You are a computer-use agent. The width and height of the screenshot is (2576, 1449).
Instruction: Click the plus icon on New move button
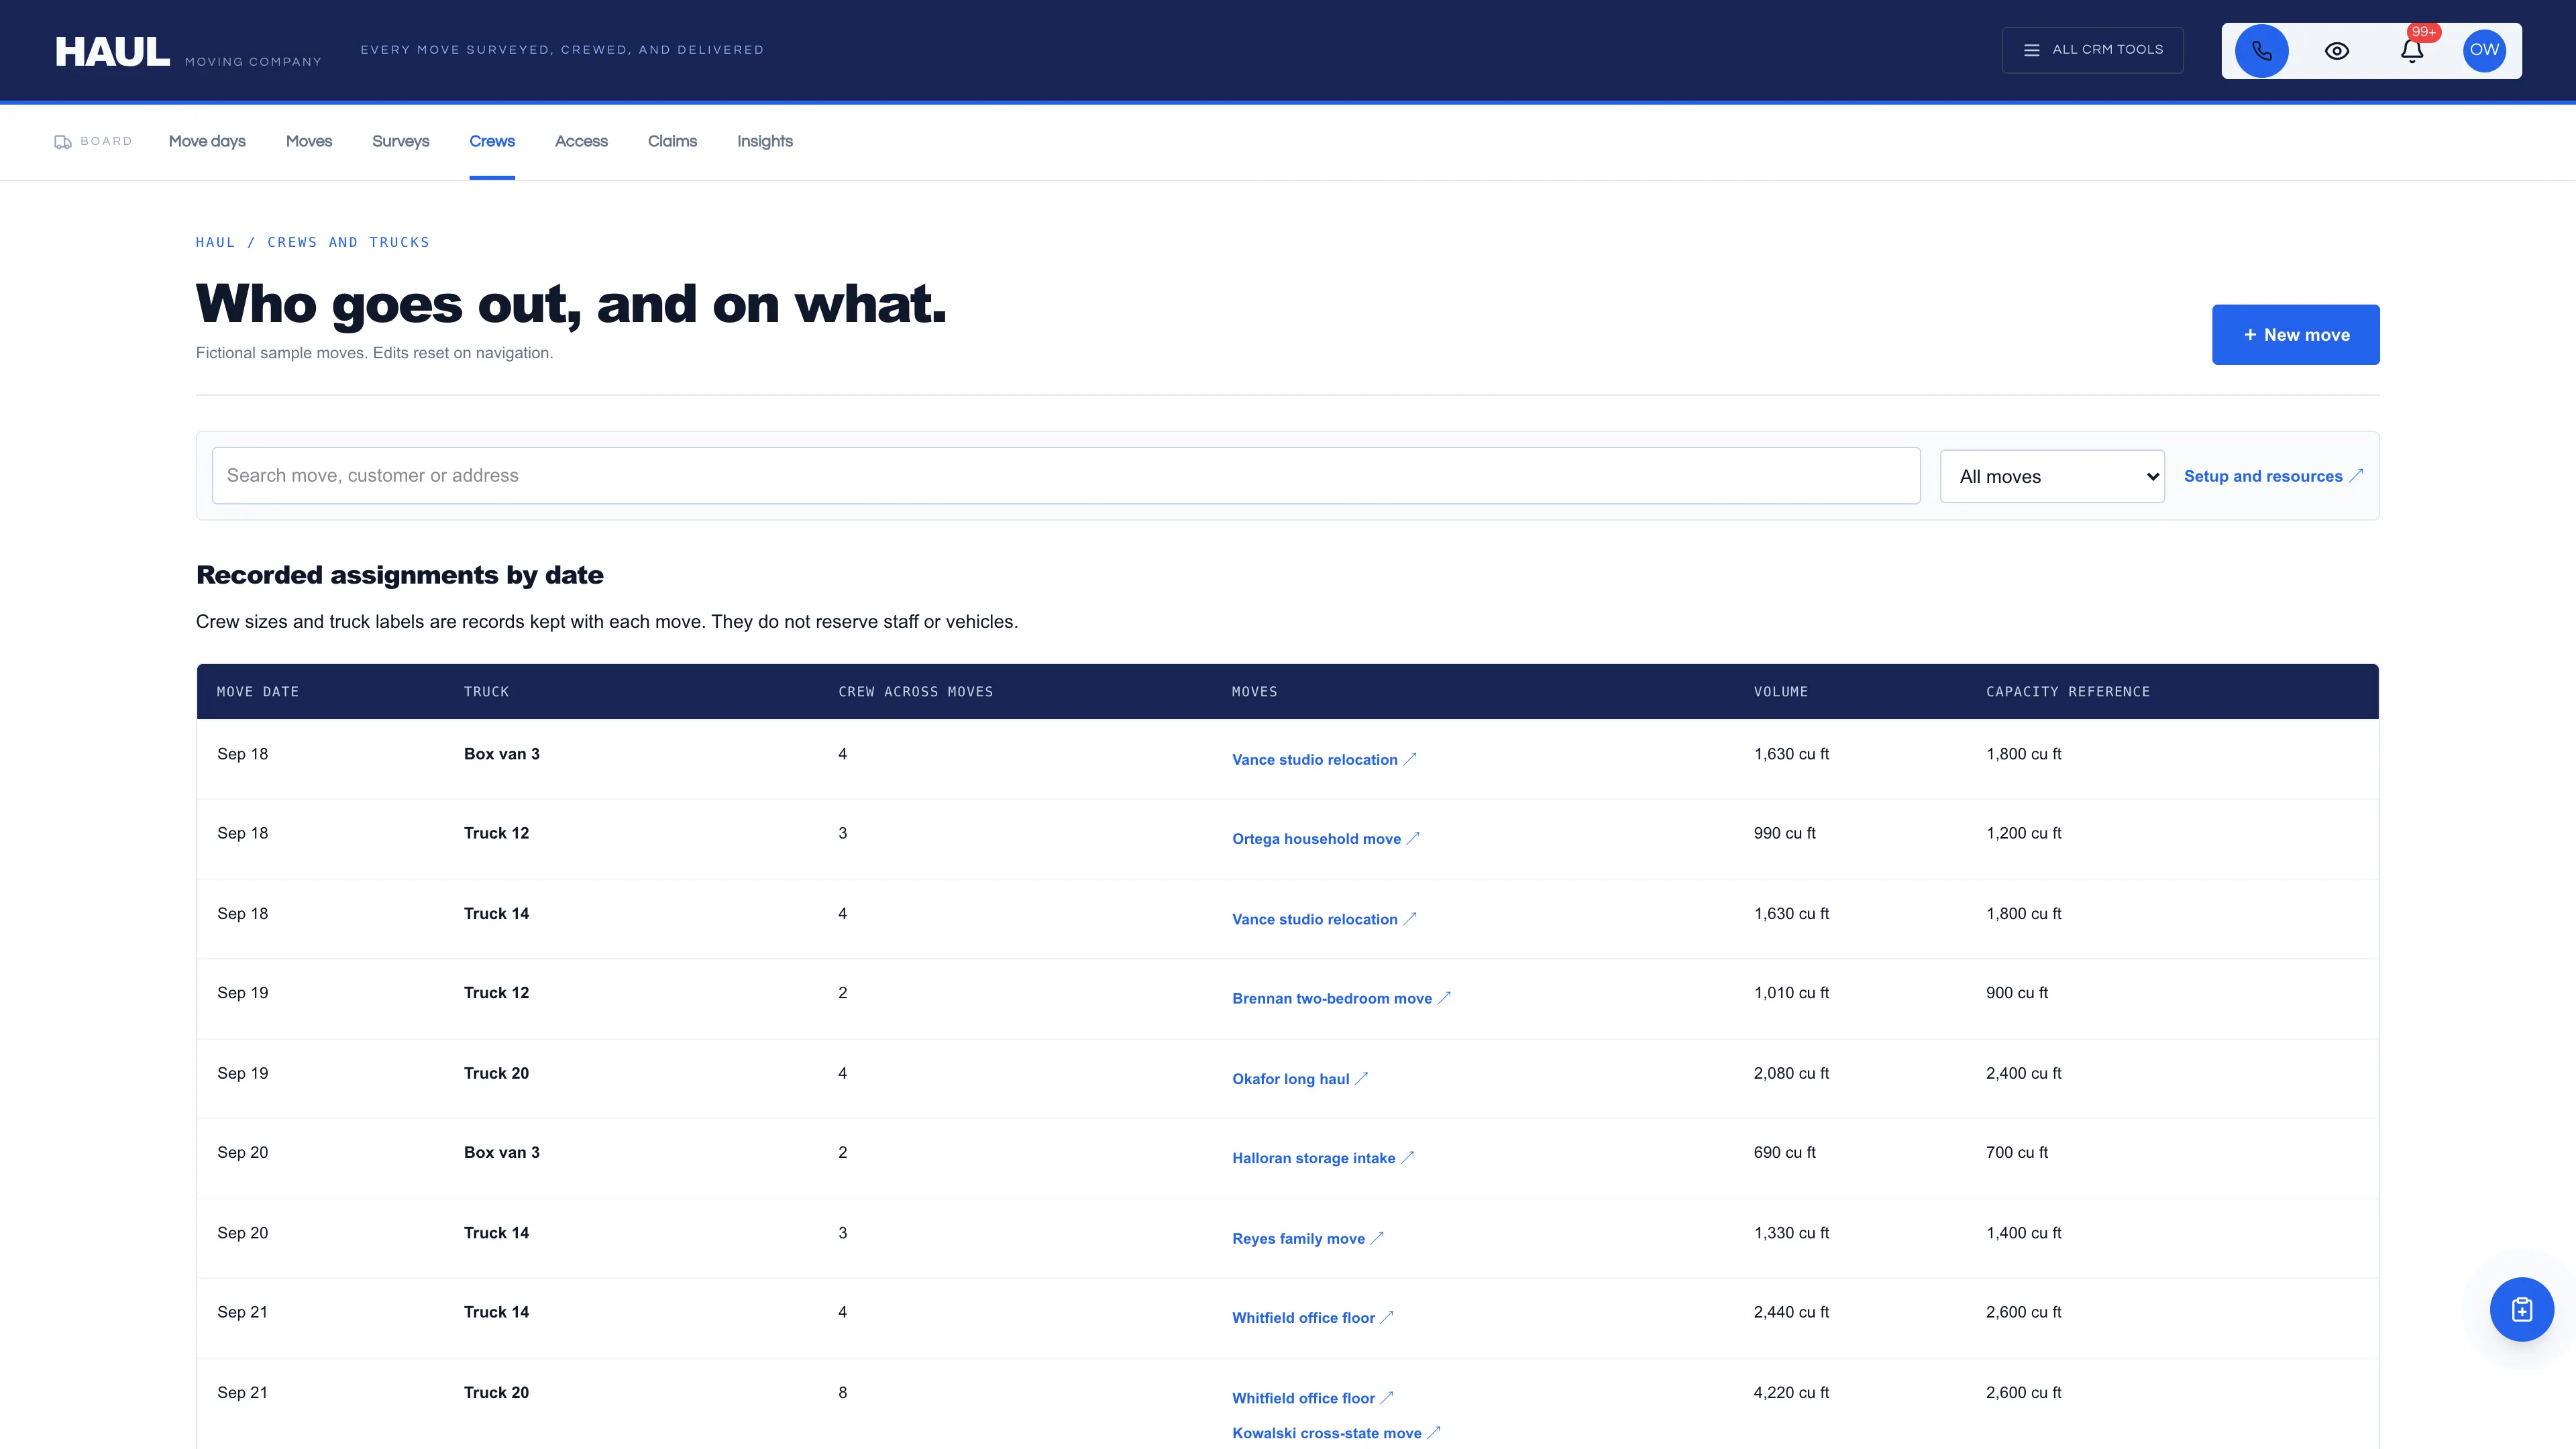click(2249, 335)
